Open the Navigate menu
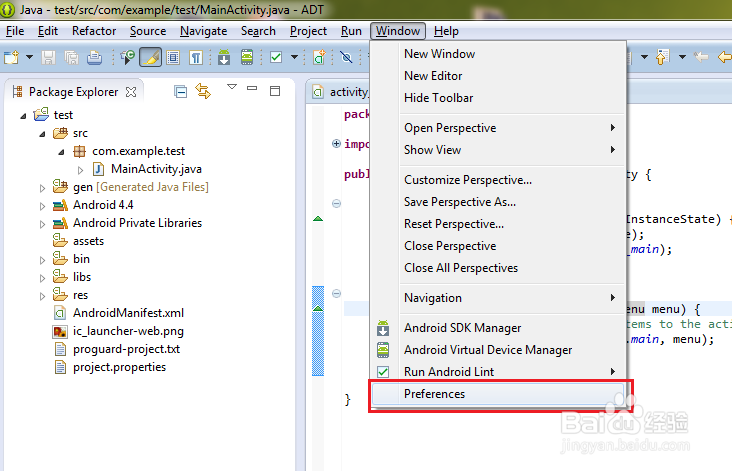Viewport: 732px width, 471px height. pyautogui.click(x=204, y=31)
